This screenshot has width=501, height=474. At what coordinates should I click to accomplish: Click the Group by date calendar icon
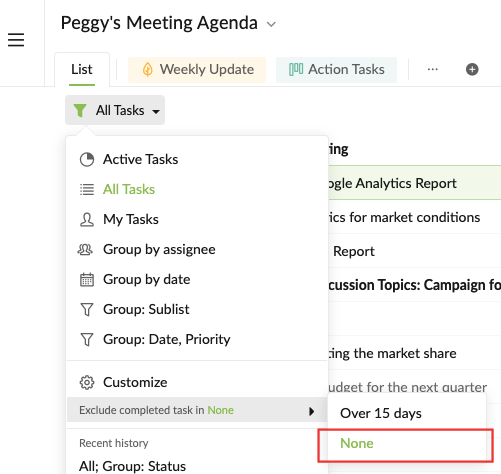click(x=87, y=279)
